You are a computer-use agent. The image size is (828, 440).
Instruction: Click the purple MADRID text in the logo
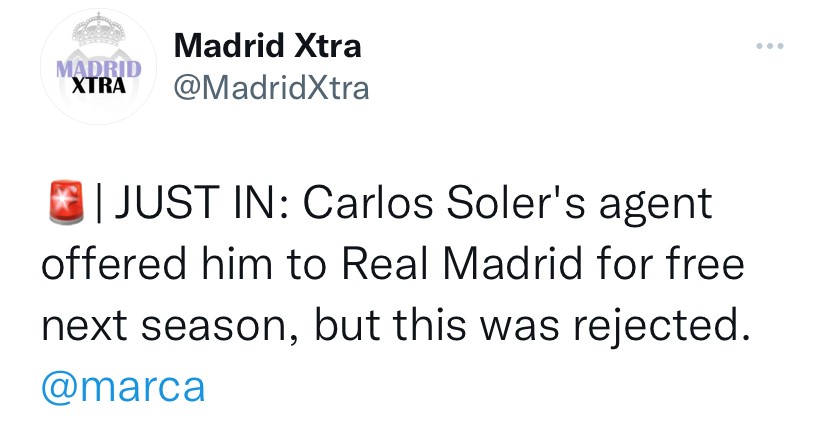click(97, 69)
